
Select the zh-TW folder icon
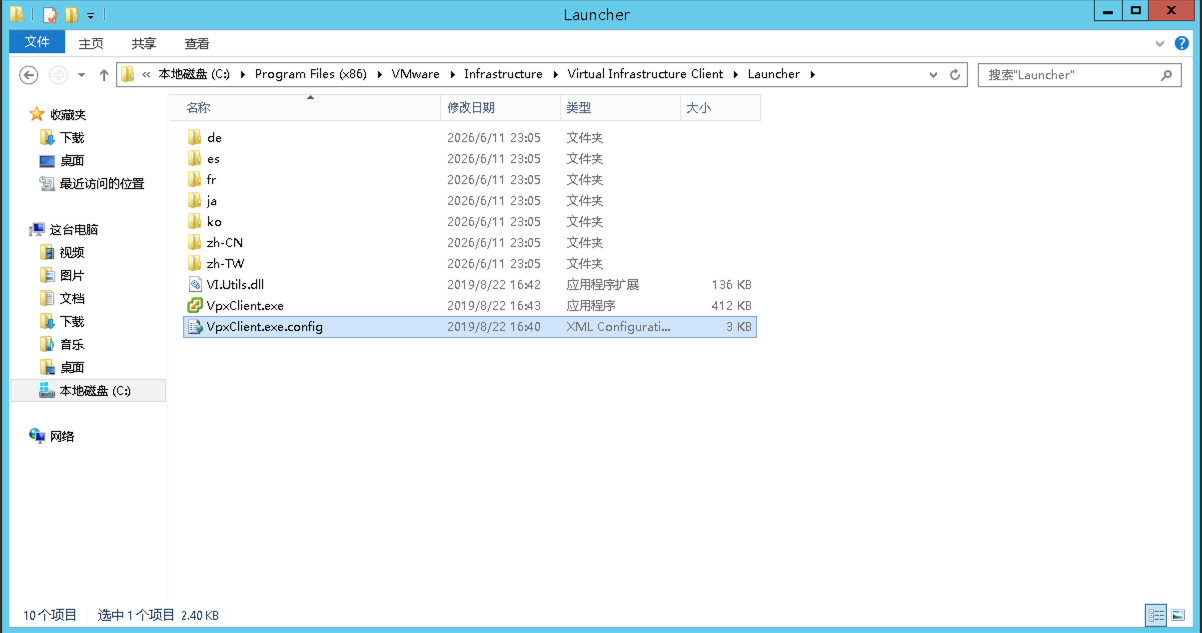tap(195, 263)
